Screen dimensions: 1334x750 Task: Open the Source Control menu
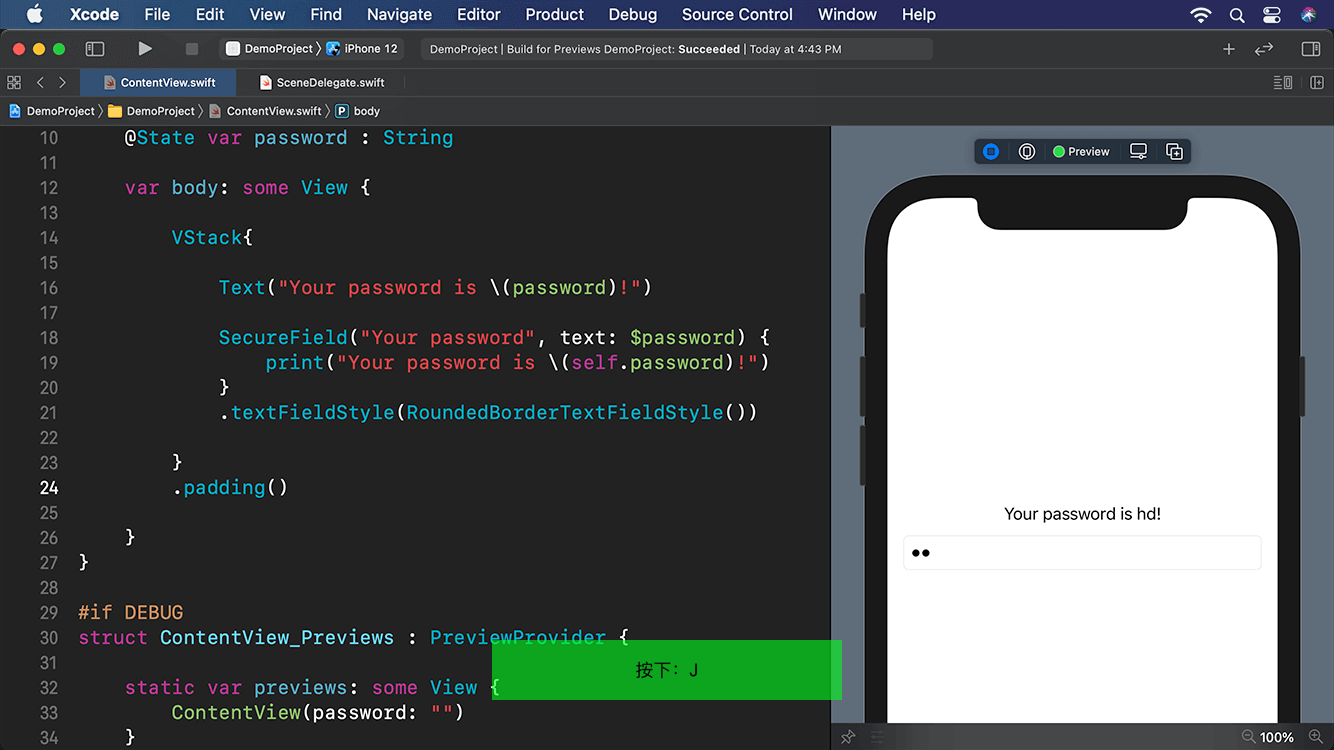[x=737, y=14]
